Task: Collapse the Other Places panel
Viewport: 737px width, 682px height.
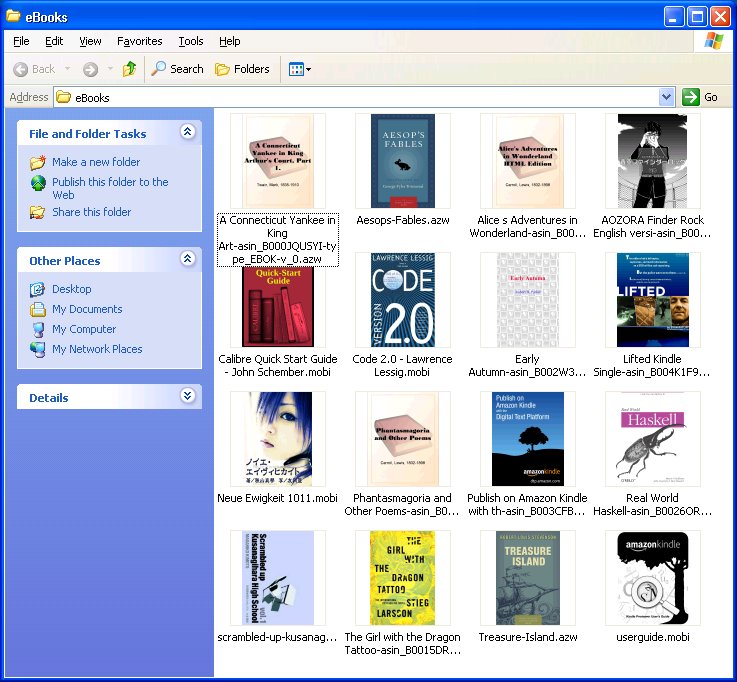Action: pos(187,259)
